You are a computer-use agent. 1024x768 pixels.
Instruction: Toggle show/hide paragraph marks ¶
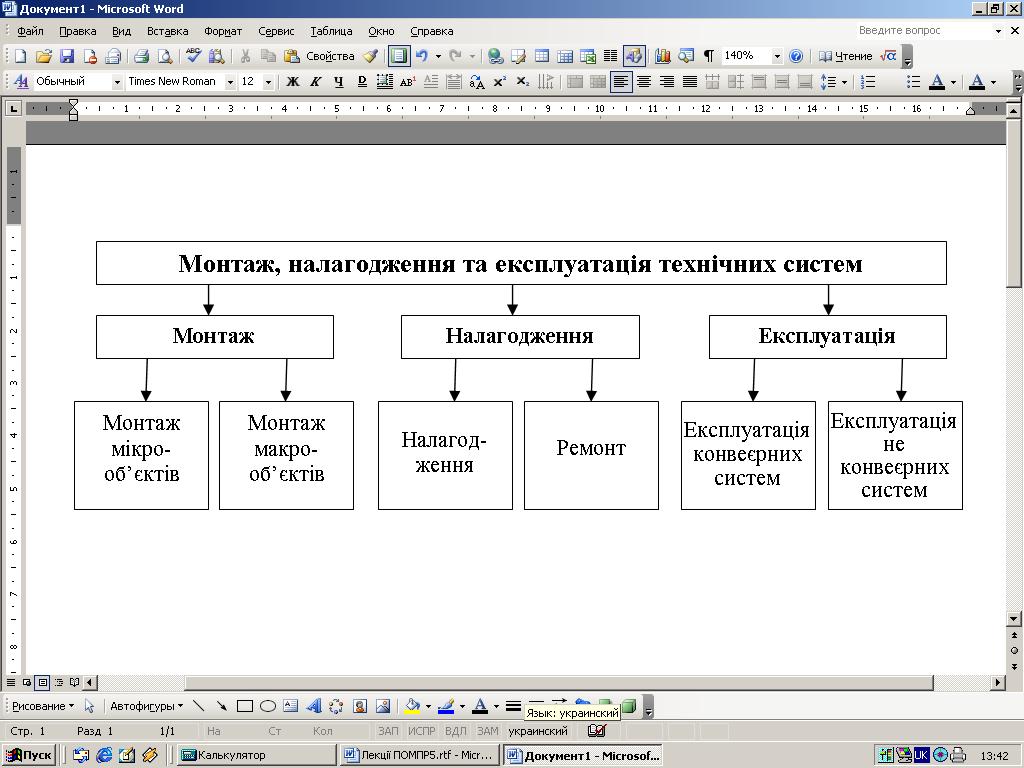pos(709,56)
